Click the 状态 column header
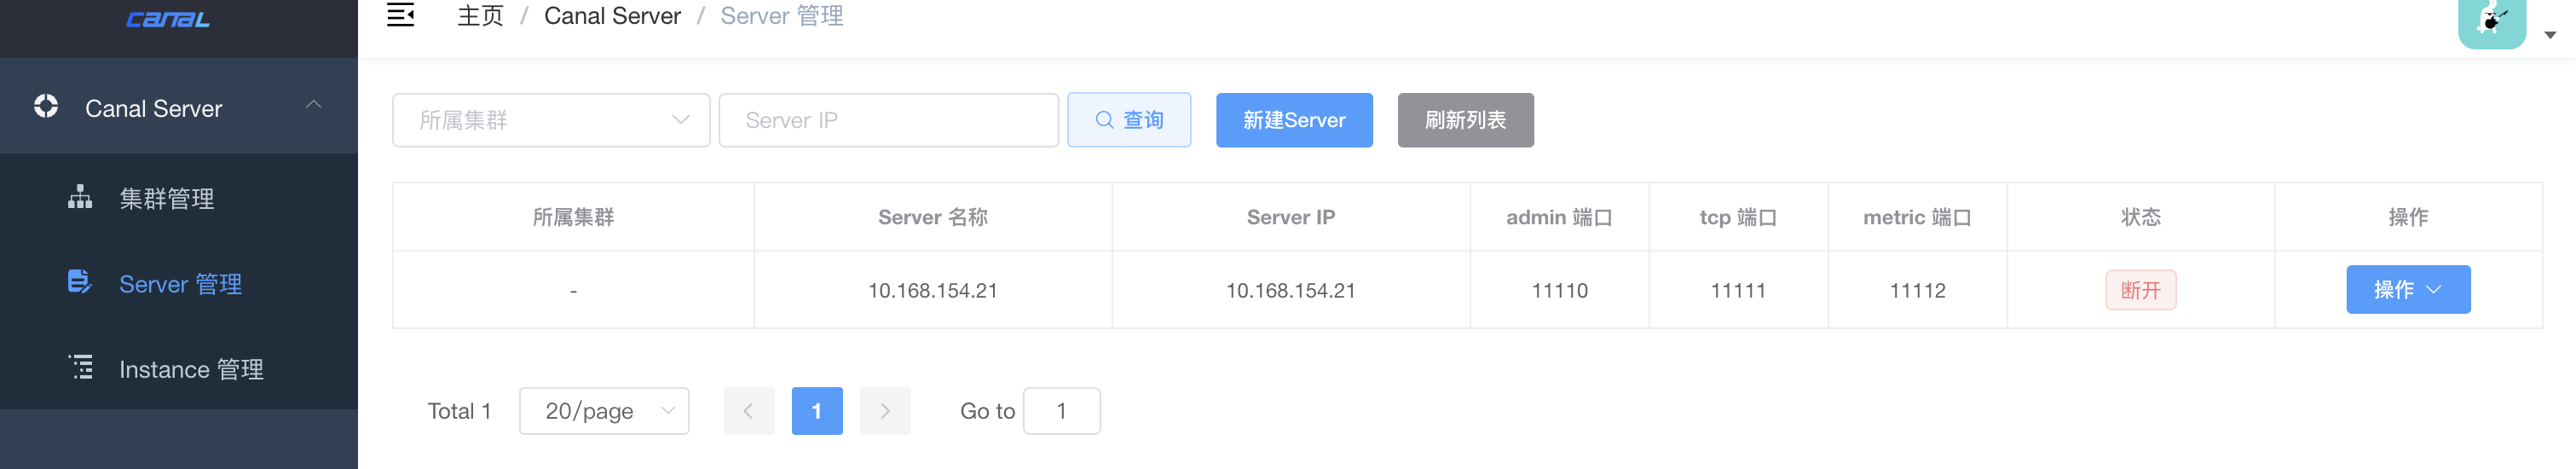Viewport: 2576px width, 469px height. point(2140,217)
